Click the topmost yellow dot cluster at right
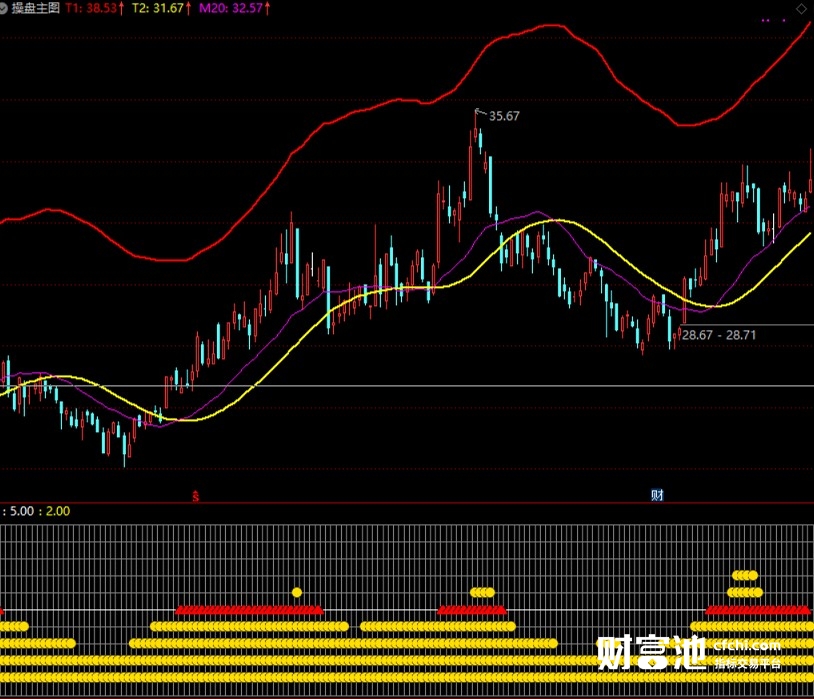The image size is (814, 699). (745, 575)
